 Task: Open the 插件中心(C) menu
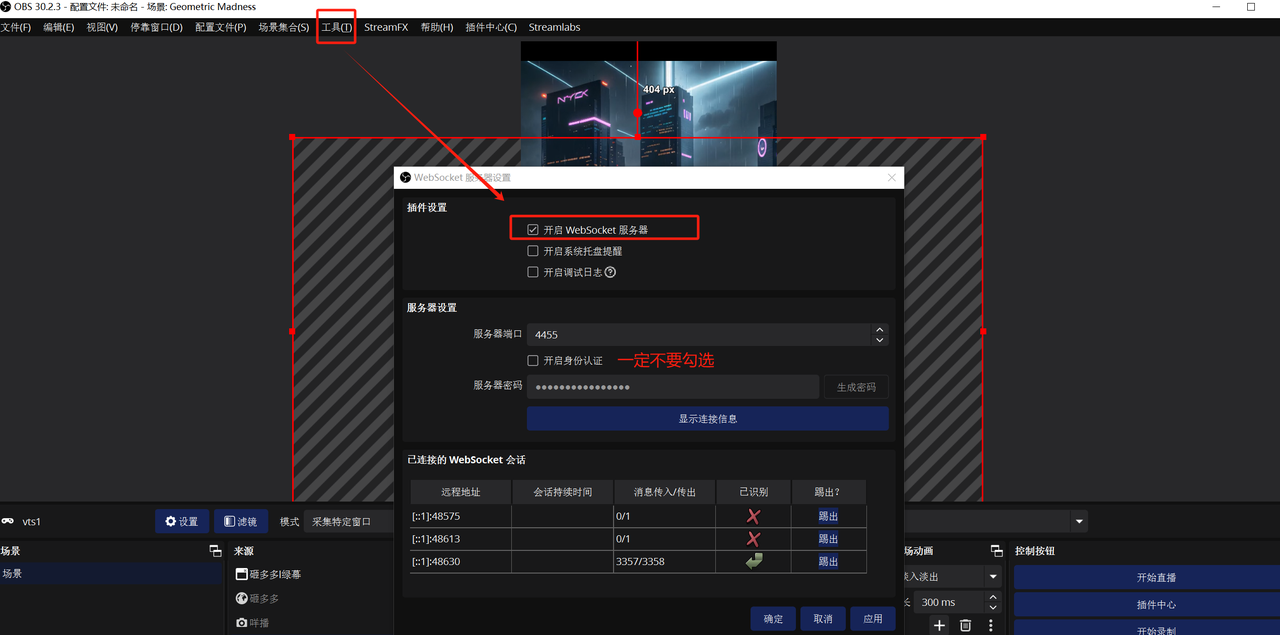pos(491,27)
